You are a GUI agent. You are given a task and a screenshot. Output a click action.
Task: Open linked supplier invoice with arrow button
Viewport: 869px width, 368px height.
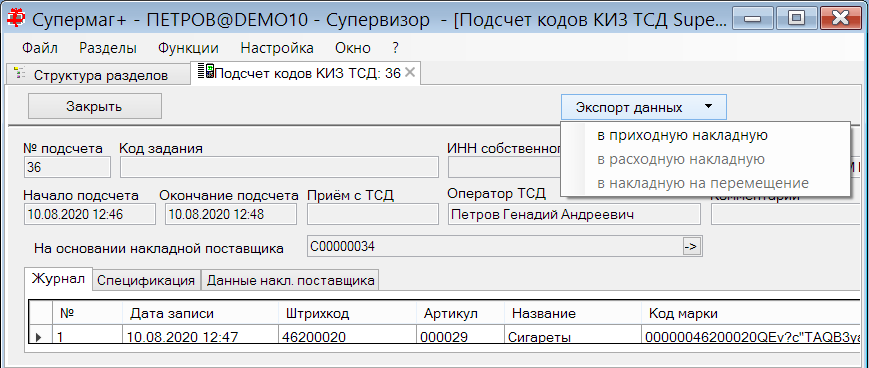692,246
